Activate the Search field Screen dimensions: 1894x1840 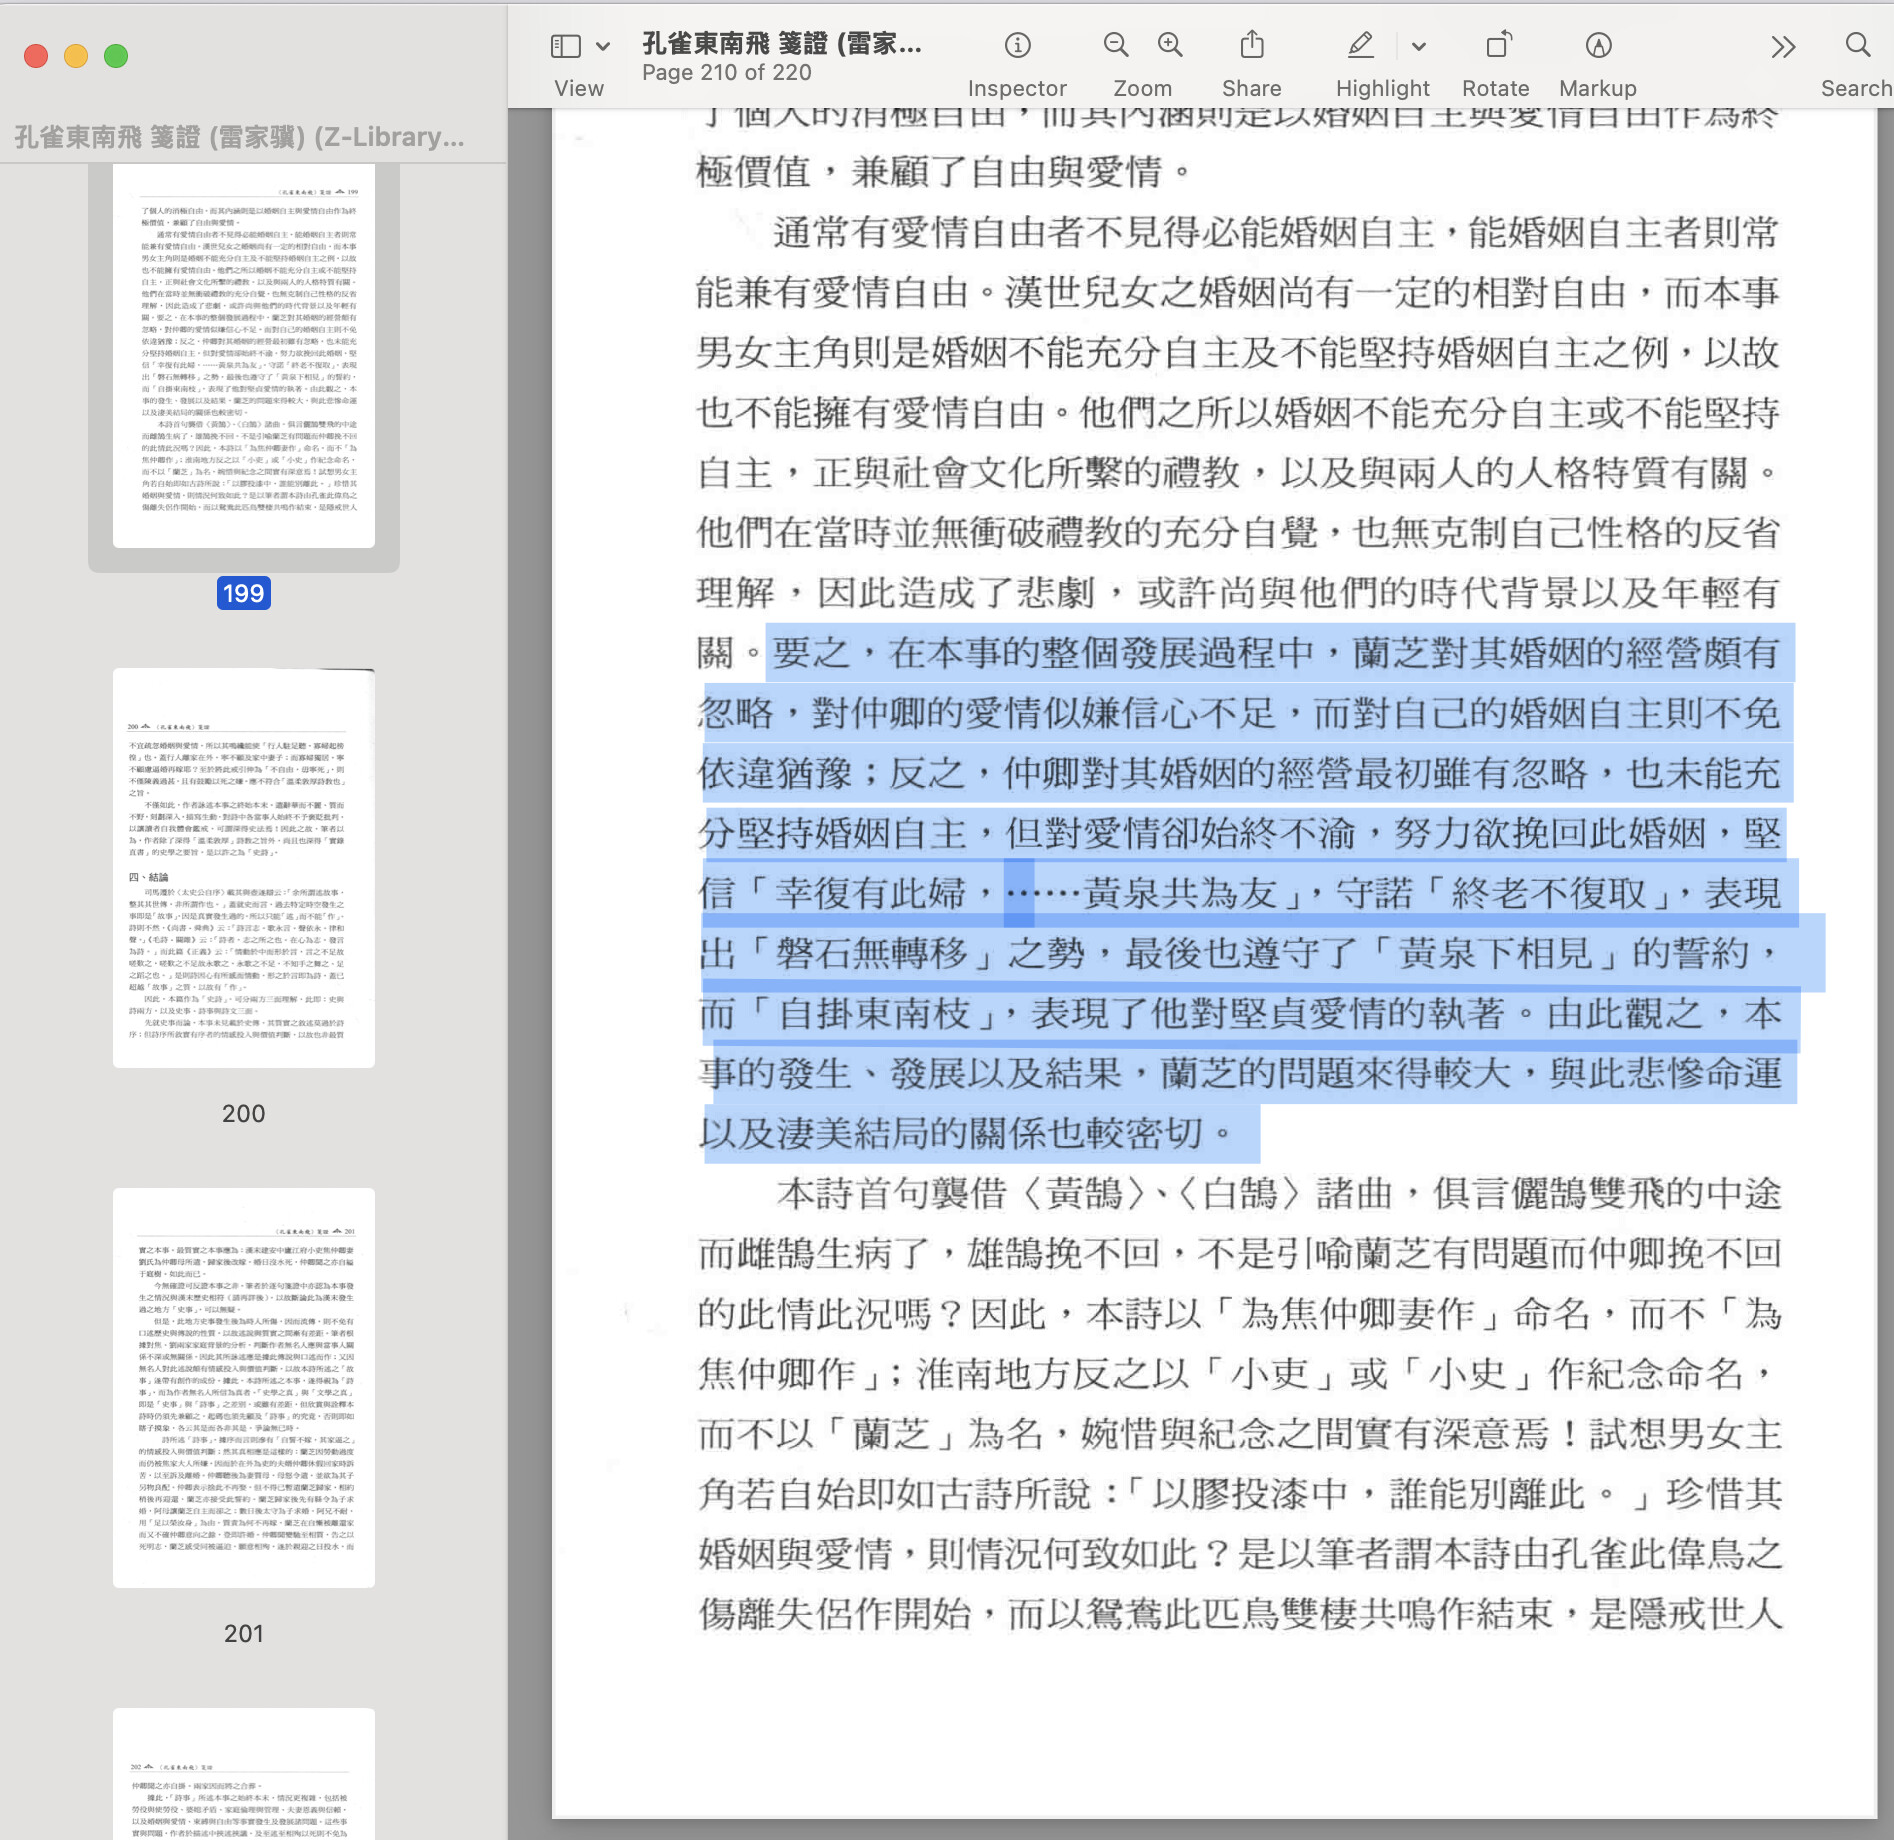(1857, 45)
